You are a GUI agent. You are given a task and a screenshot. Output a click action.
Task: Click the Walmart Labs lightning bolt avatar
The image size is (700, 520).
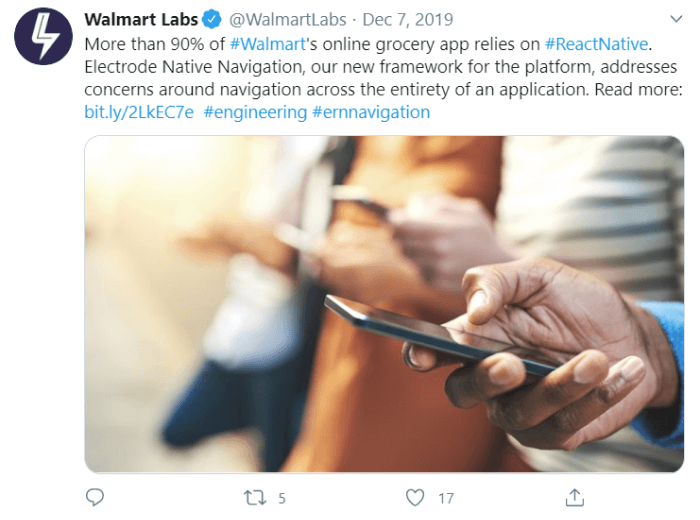[43, 36]
